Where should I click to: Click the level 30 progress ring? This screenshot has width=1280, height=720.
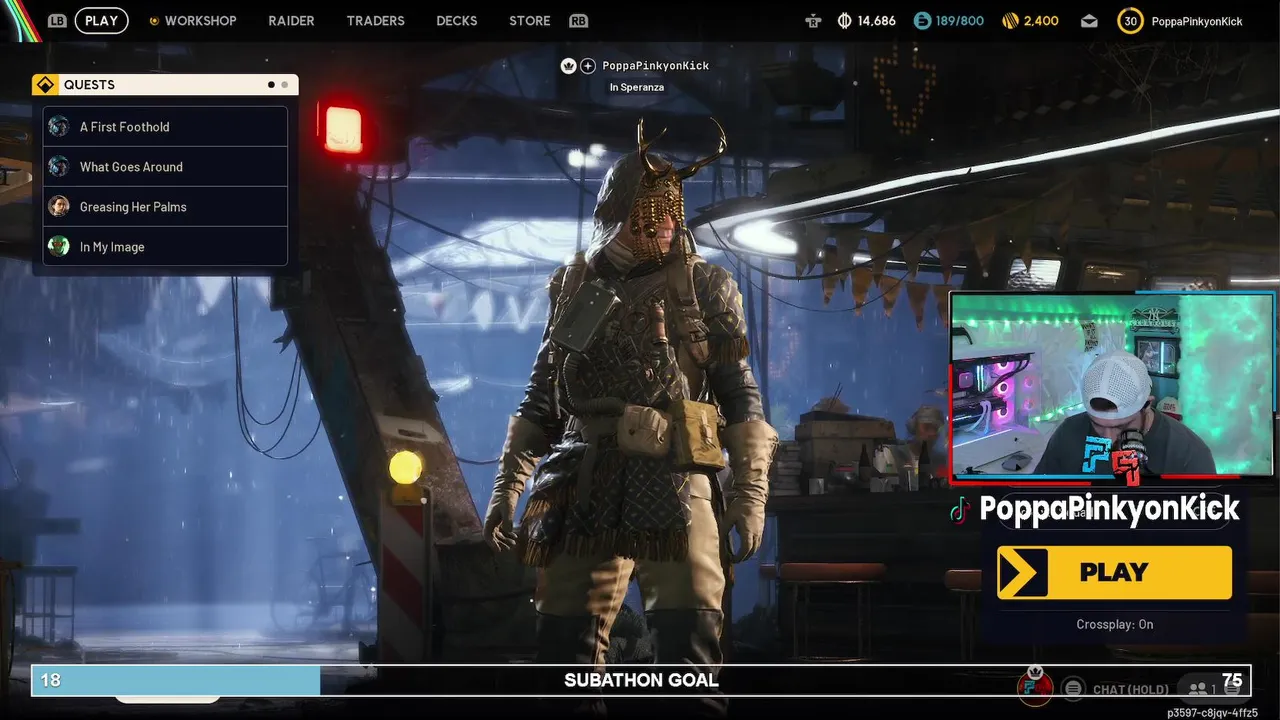coord(1130,21)
